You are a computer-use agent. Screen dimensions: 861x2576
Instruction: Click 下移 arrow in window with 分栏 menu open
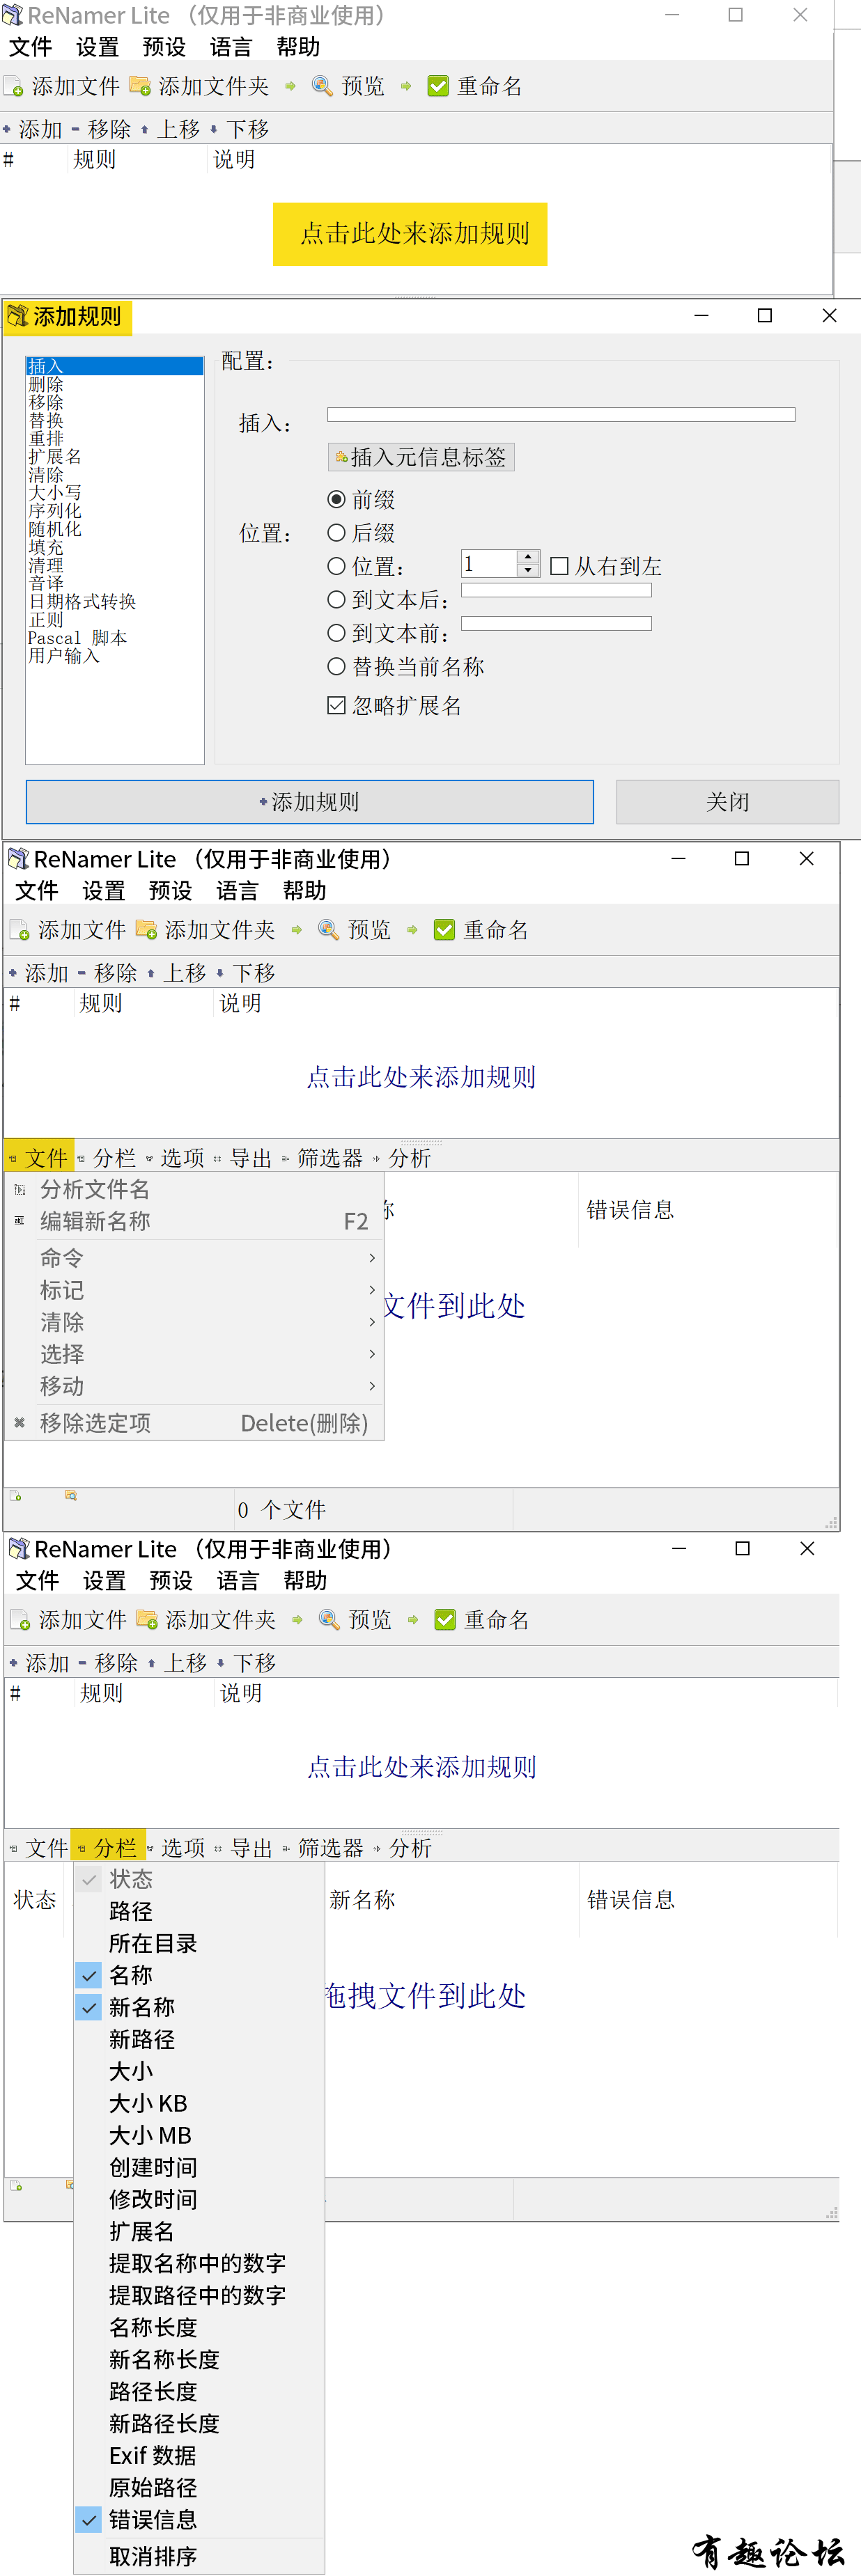pos(221,1663)
